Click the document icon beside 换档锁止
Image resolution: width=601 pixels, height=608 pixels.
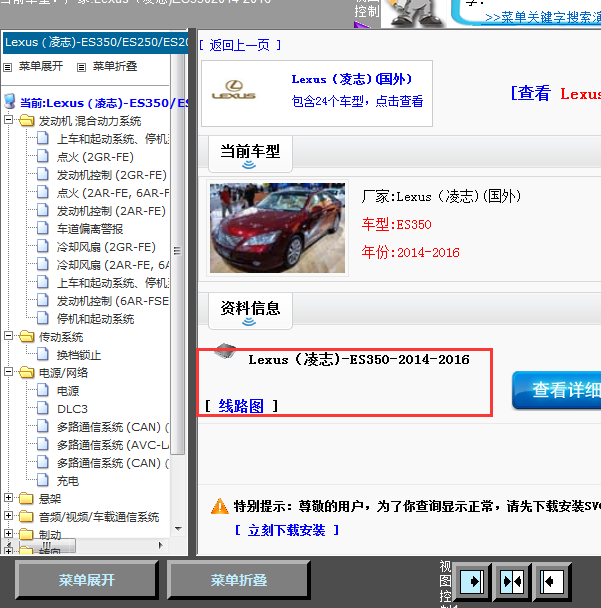pos(43,354)
